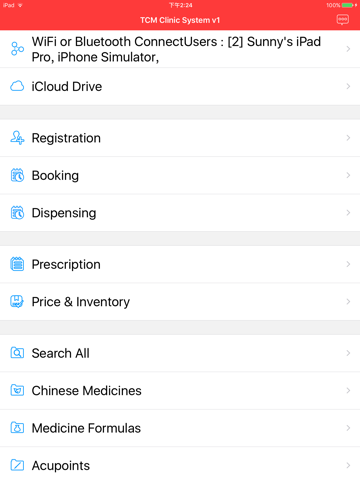Tap the Medicine Formulas flask folder icon
Screen dimensions: 360x480
(x=17, y=427)
